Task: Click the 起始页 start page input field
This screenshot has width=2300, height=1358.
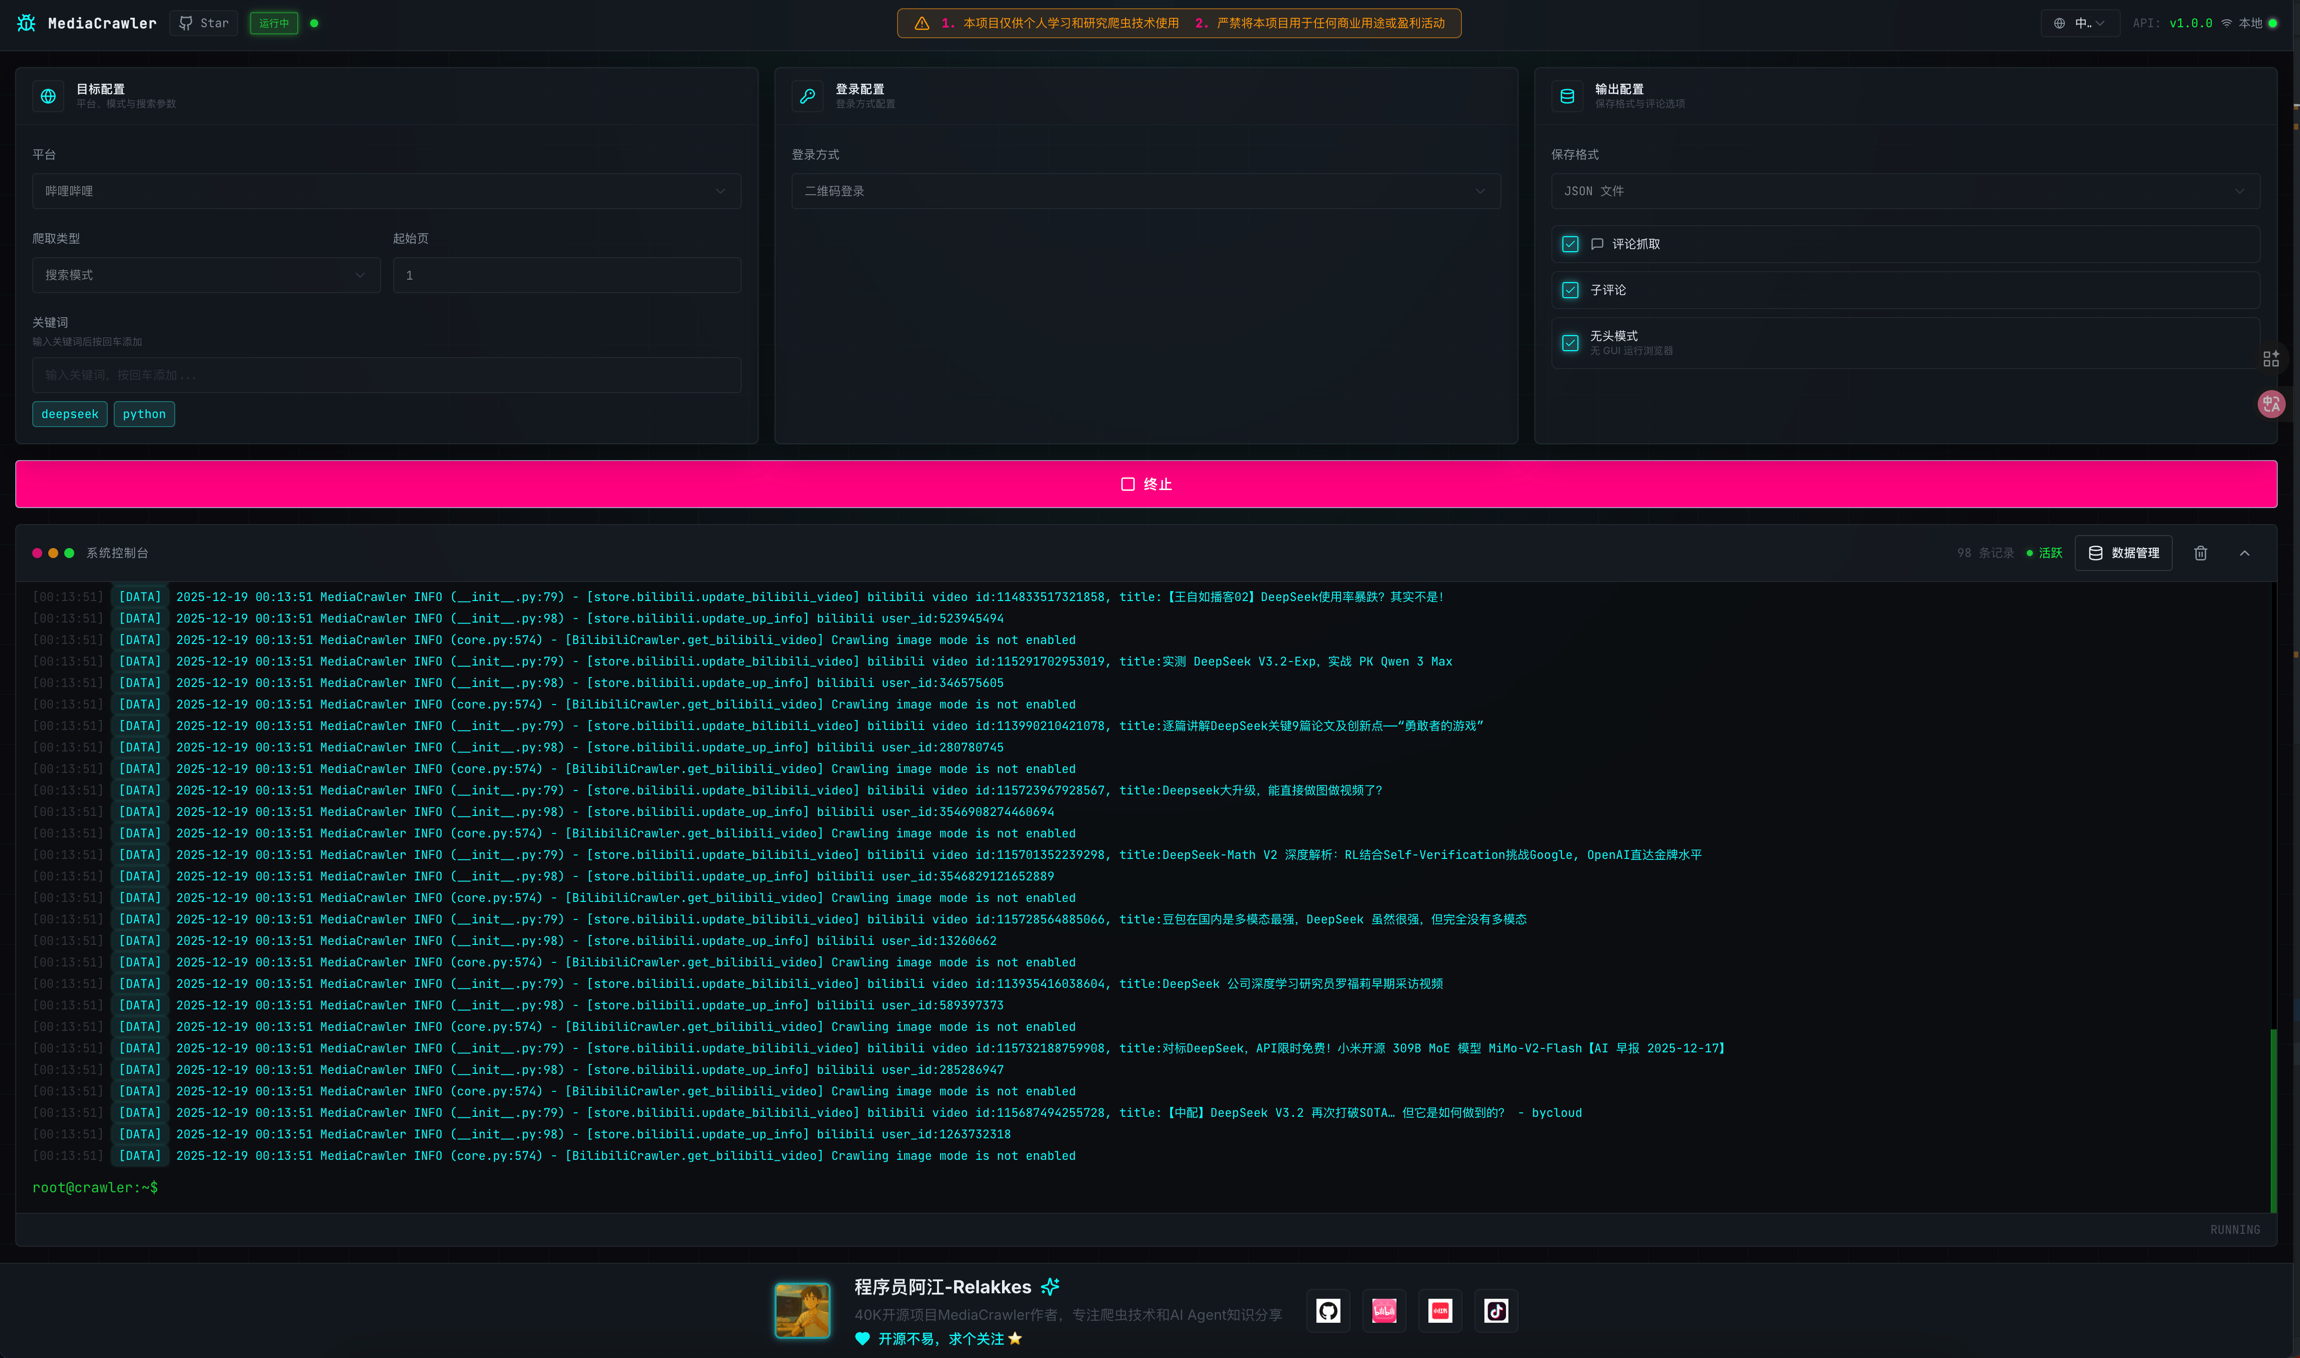Action: (x=566, y=275)
